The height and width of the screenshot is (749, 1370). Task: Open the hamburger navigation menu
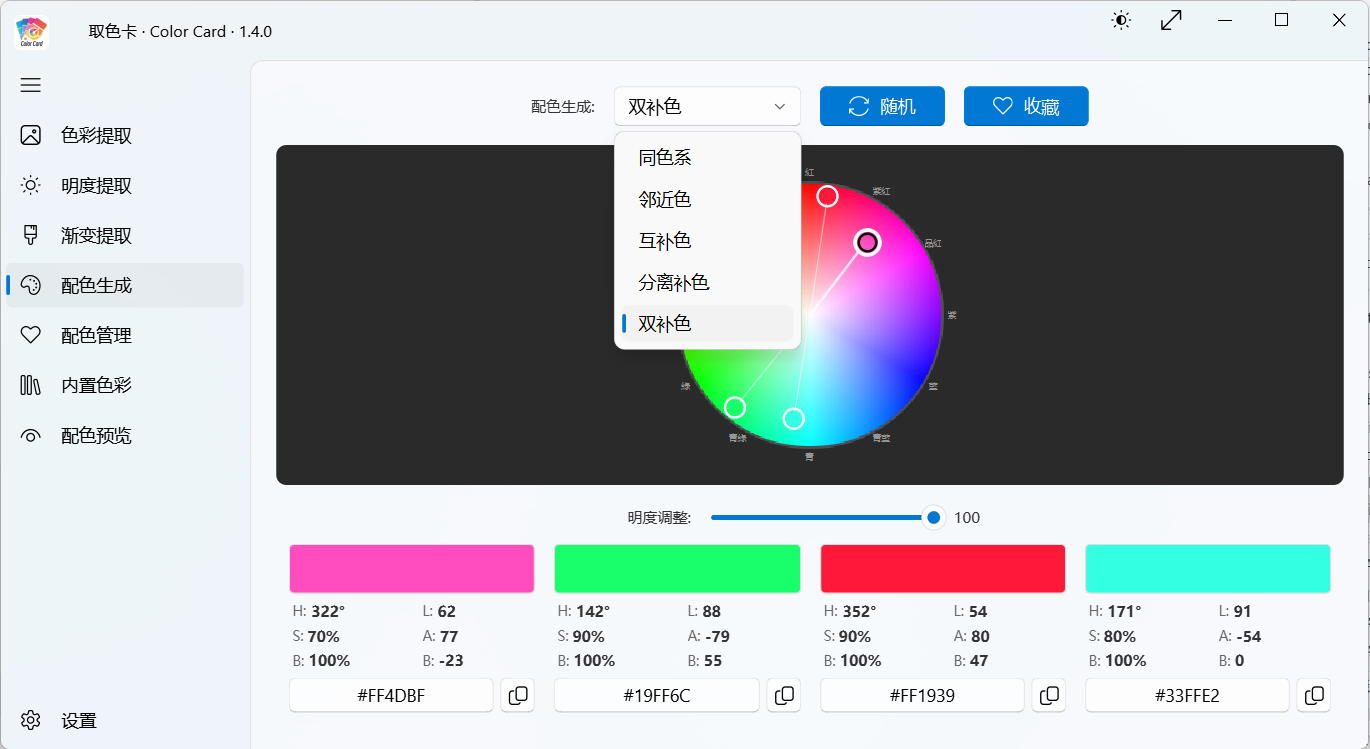(31, 85)
